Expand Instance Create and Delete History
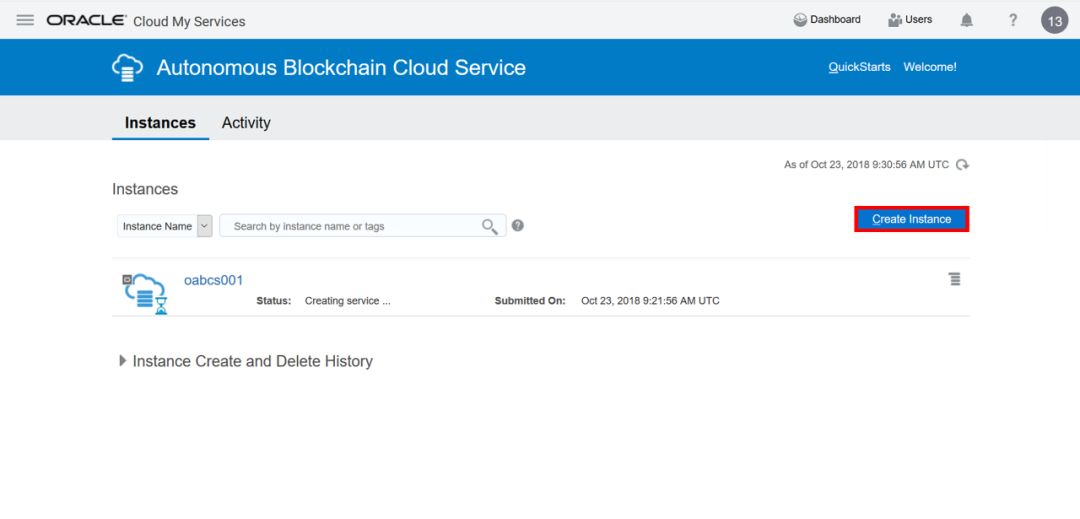Viewport: 1080px width, 519px height. tap(123, 361)
